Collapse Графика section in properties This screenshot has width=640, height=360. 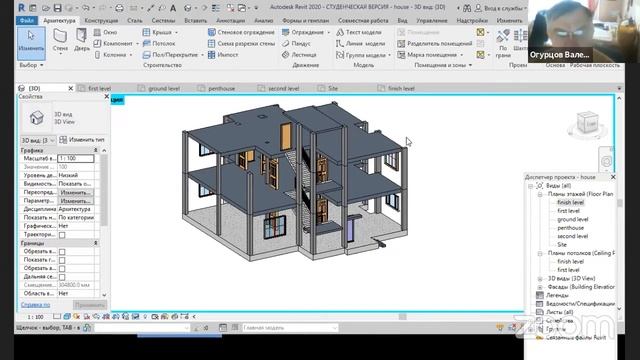(x=96, y=151)
